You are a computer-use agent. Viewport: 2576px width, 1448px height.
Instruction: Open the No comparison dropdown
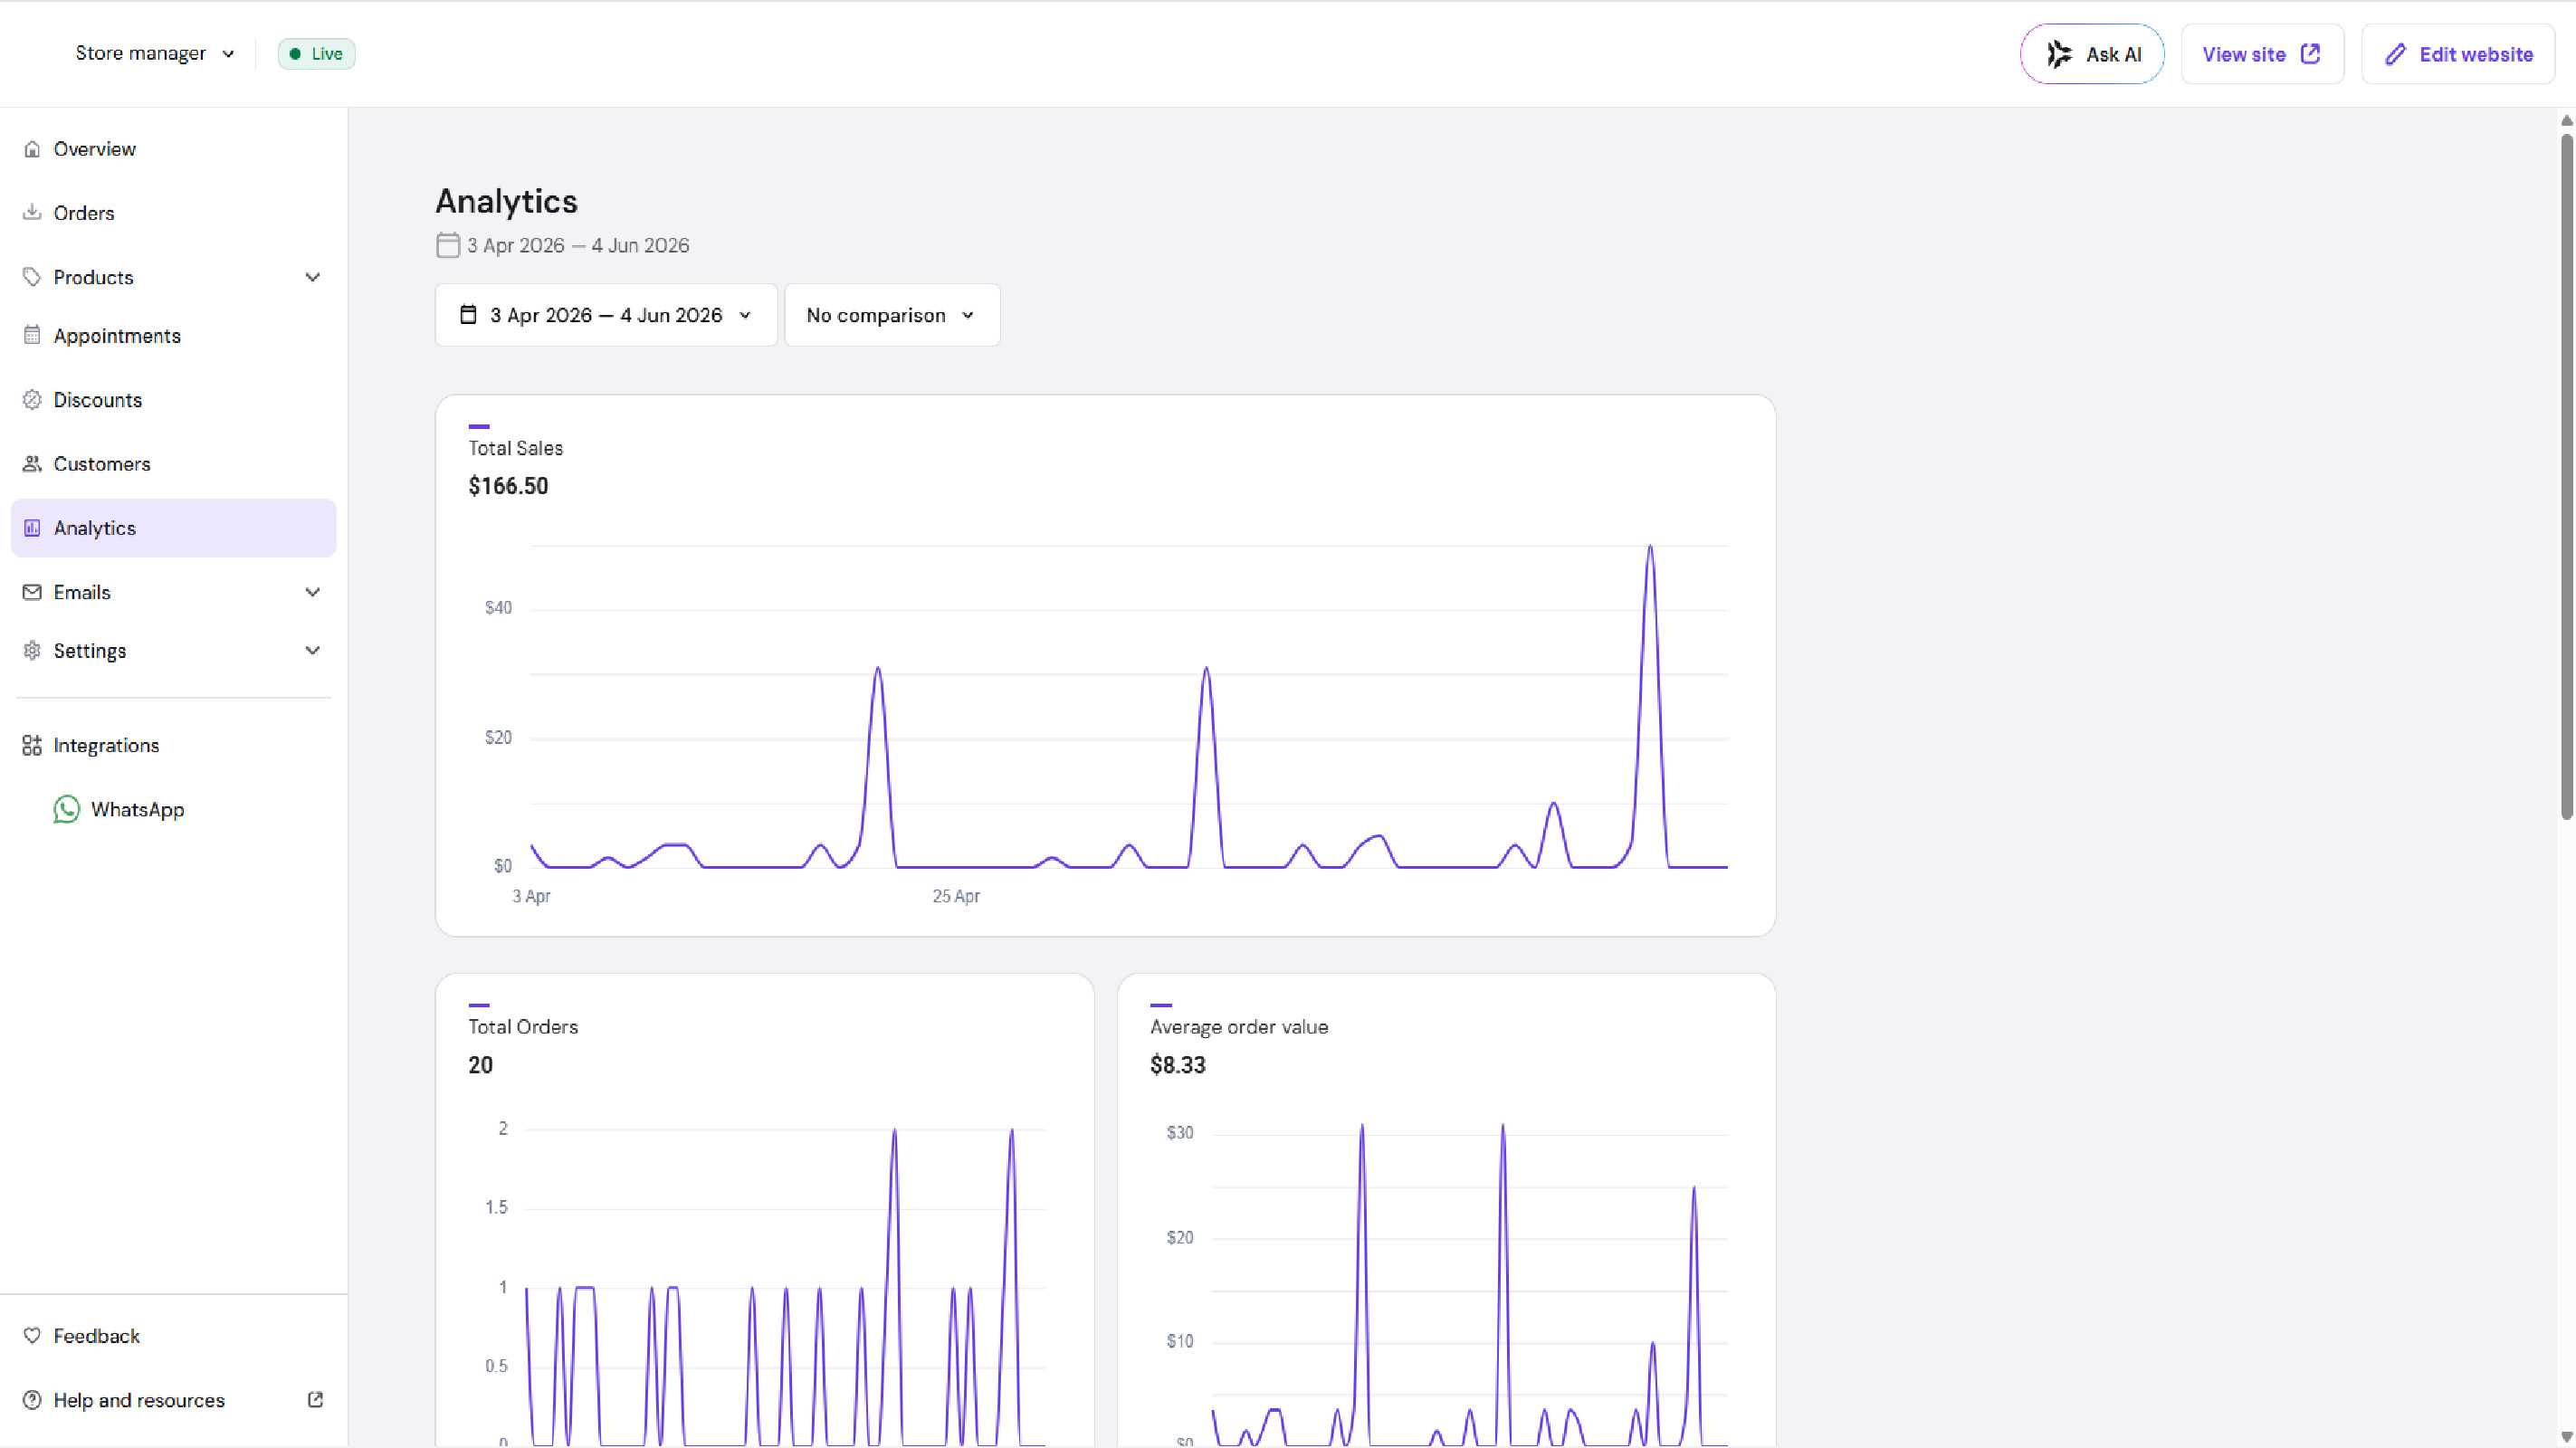pos(892,315)
